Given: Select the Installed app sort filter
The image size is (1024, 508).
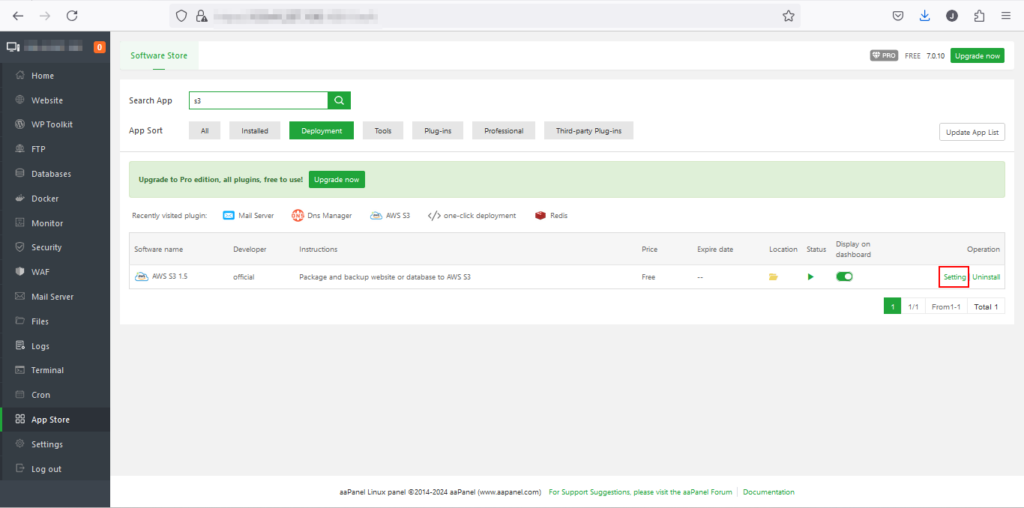Looking at the screenshot, I should (x=254, y=131).
